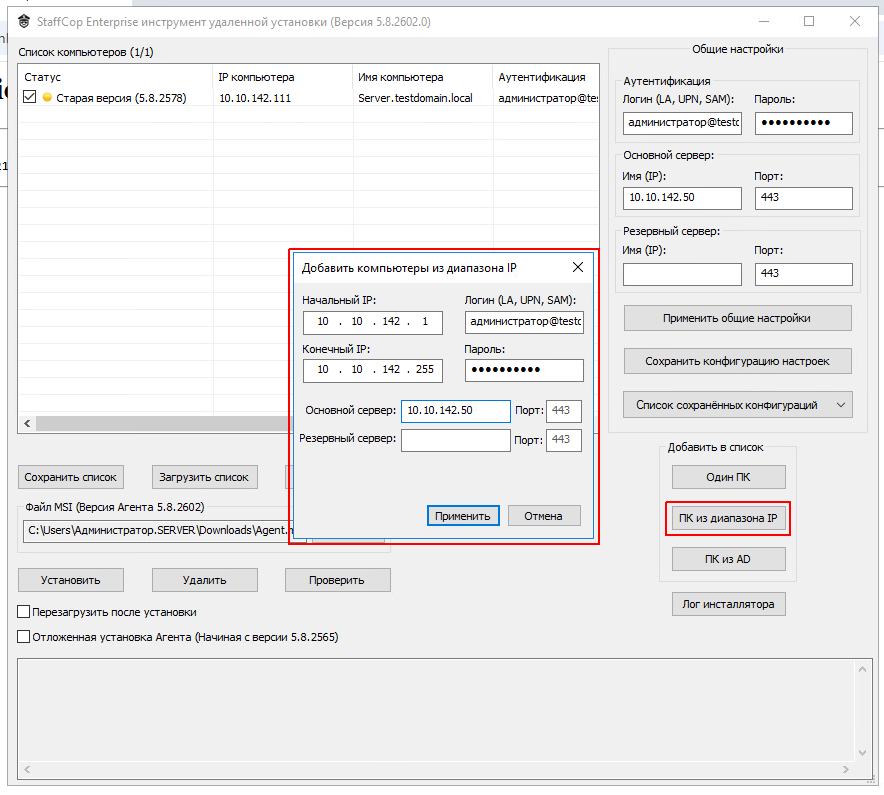Enable reboot after installation checkbox
The height and width of the screenshot is (795, 884).
[x=24, y=612]
